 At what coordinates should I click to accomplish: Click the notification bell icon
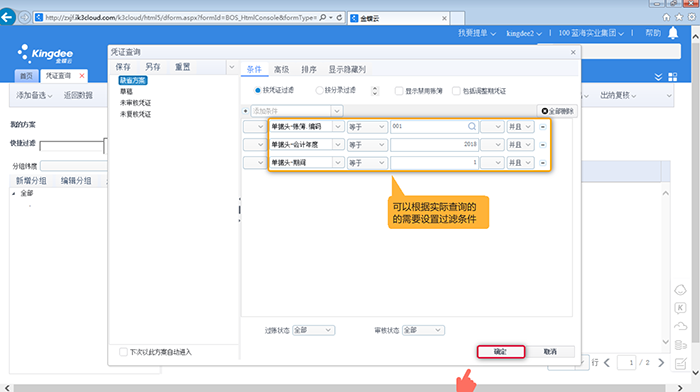point(673,33)
